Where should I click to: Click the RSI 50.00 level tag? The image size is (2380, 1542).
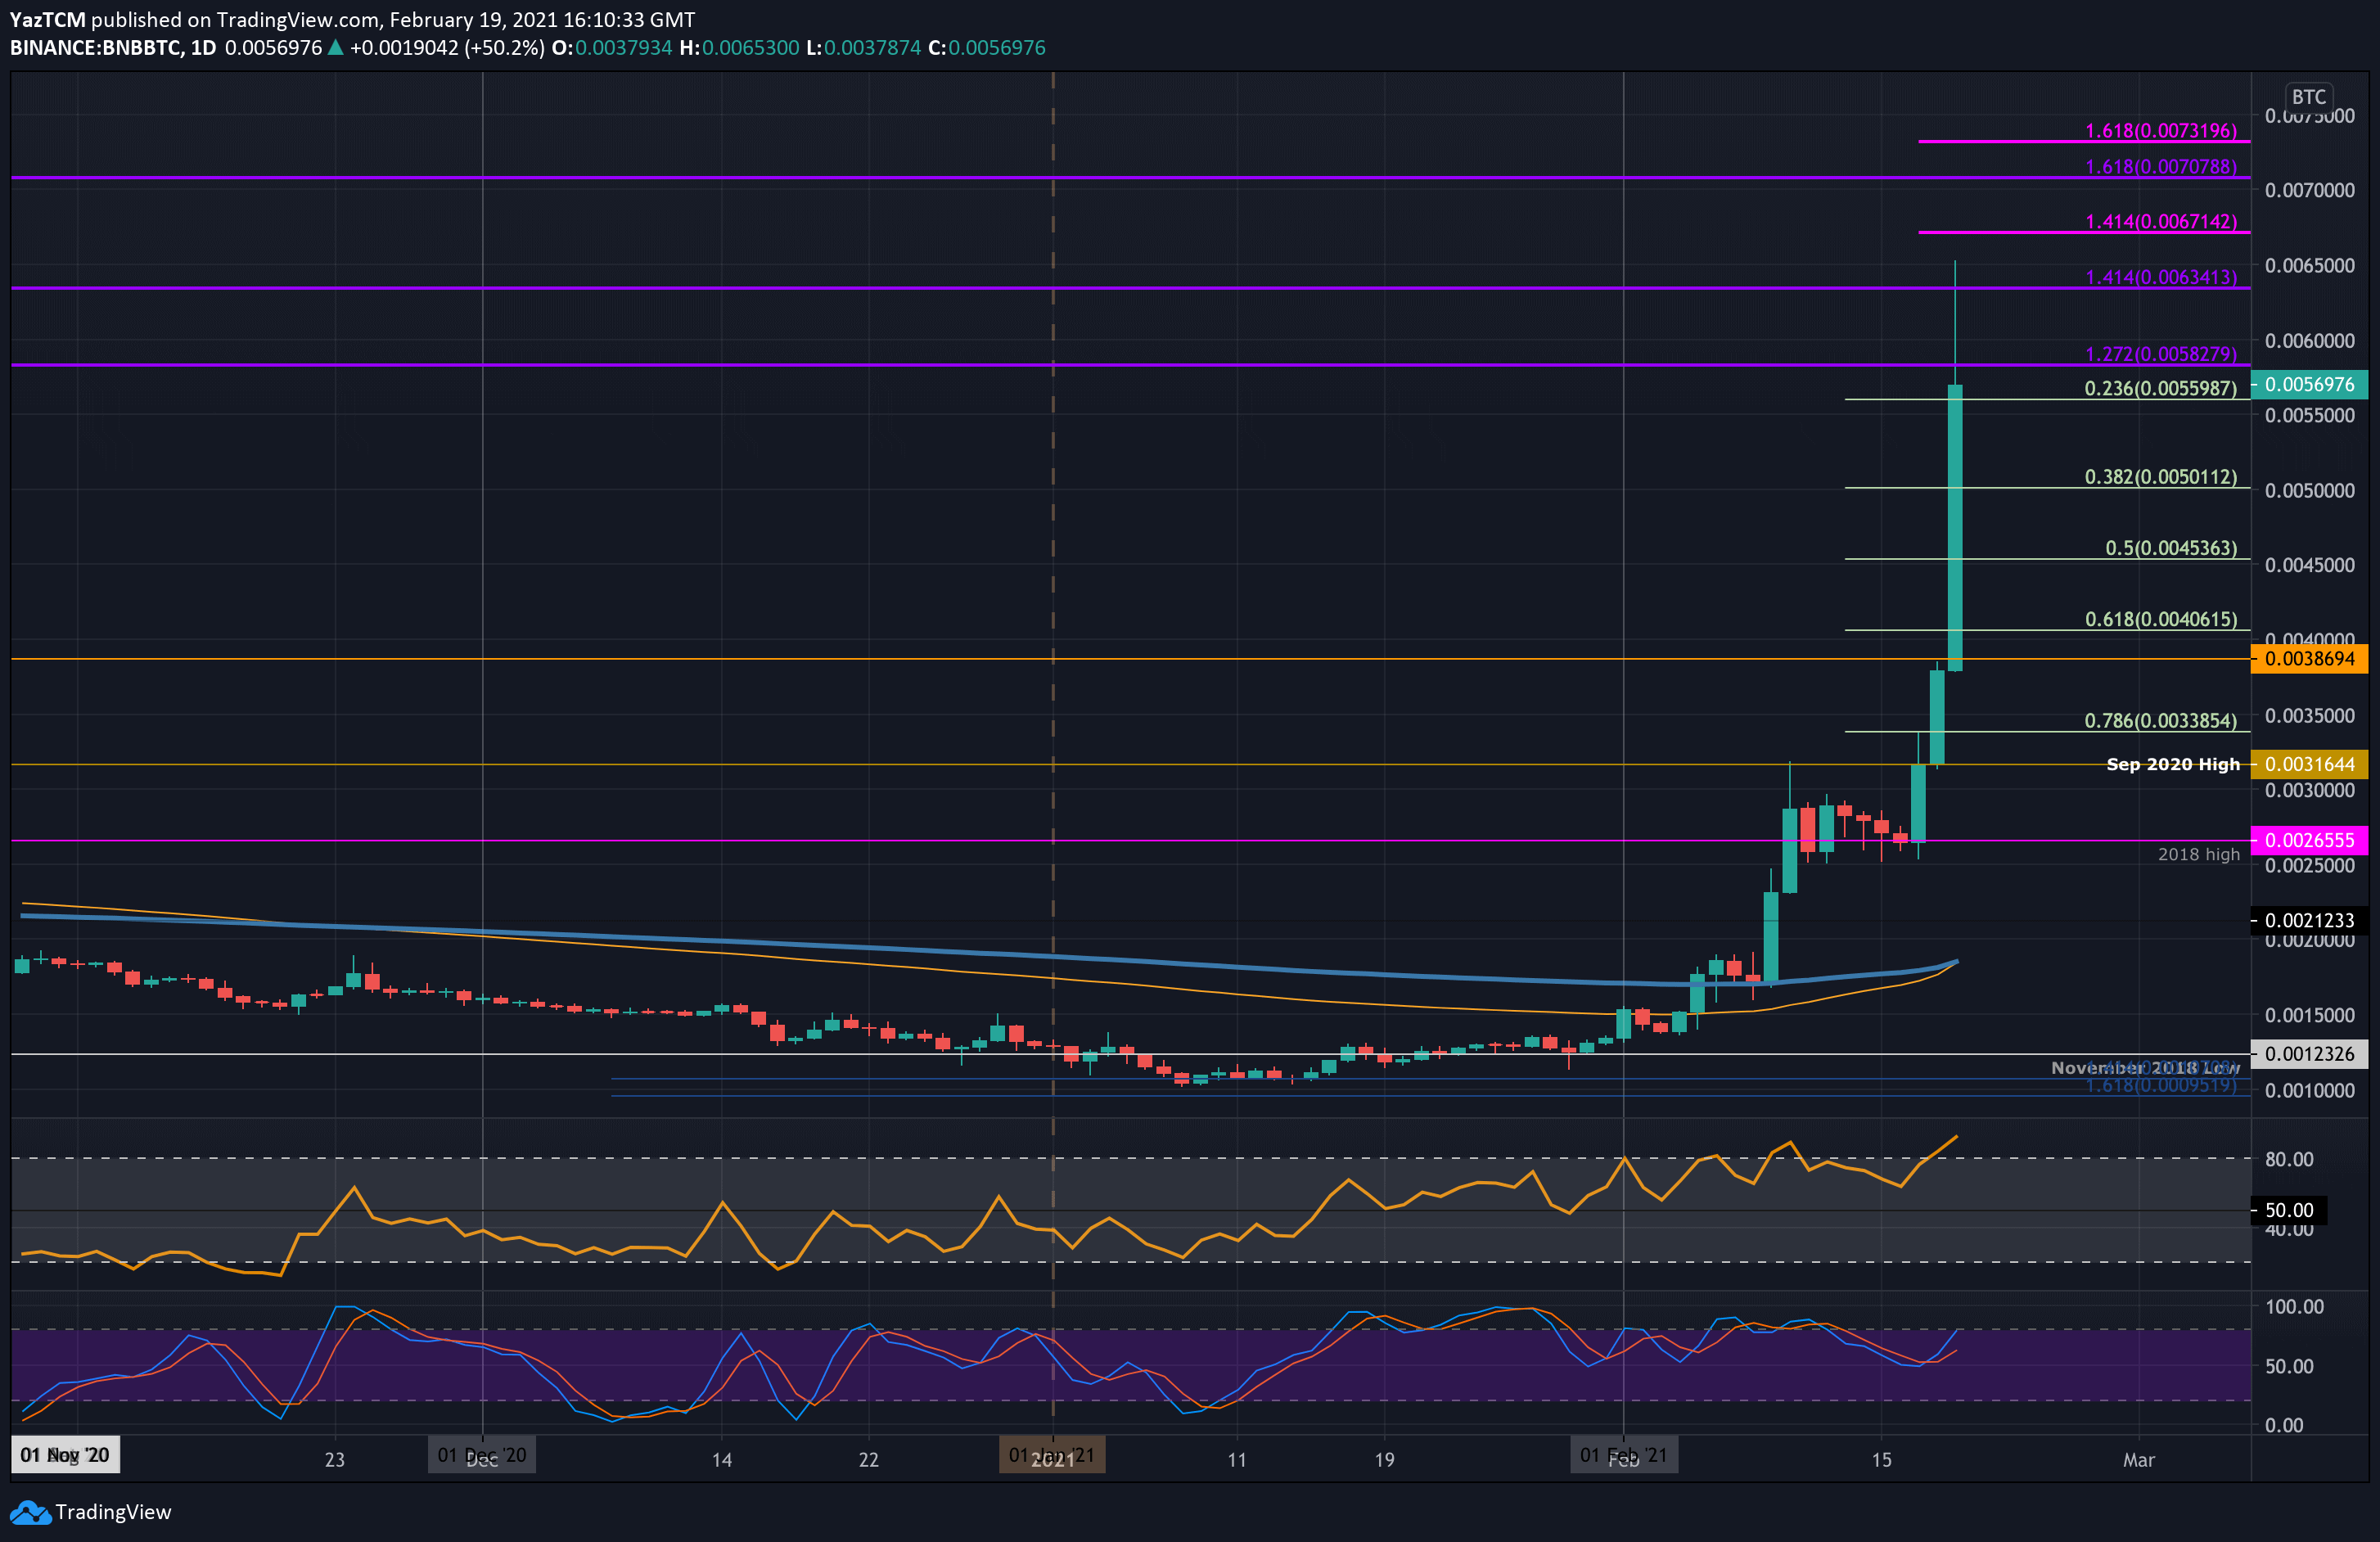(2288, 1211)
